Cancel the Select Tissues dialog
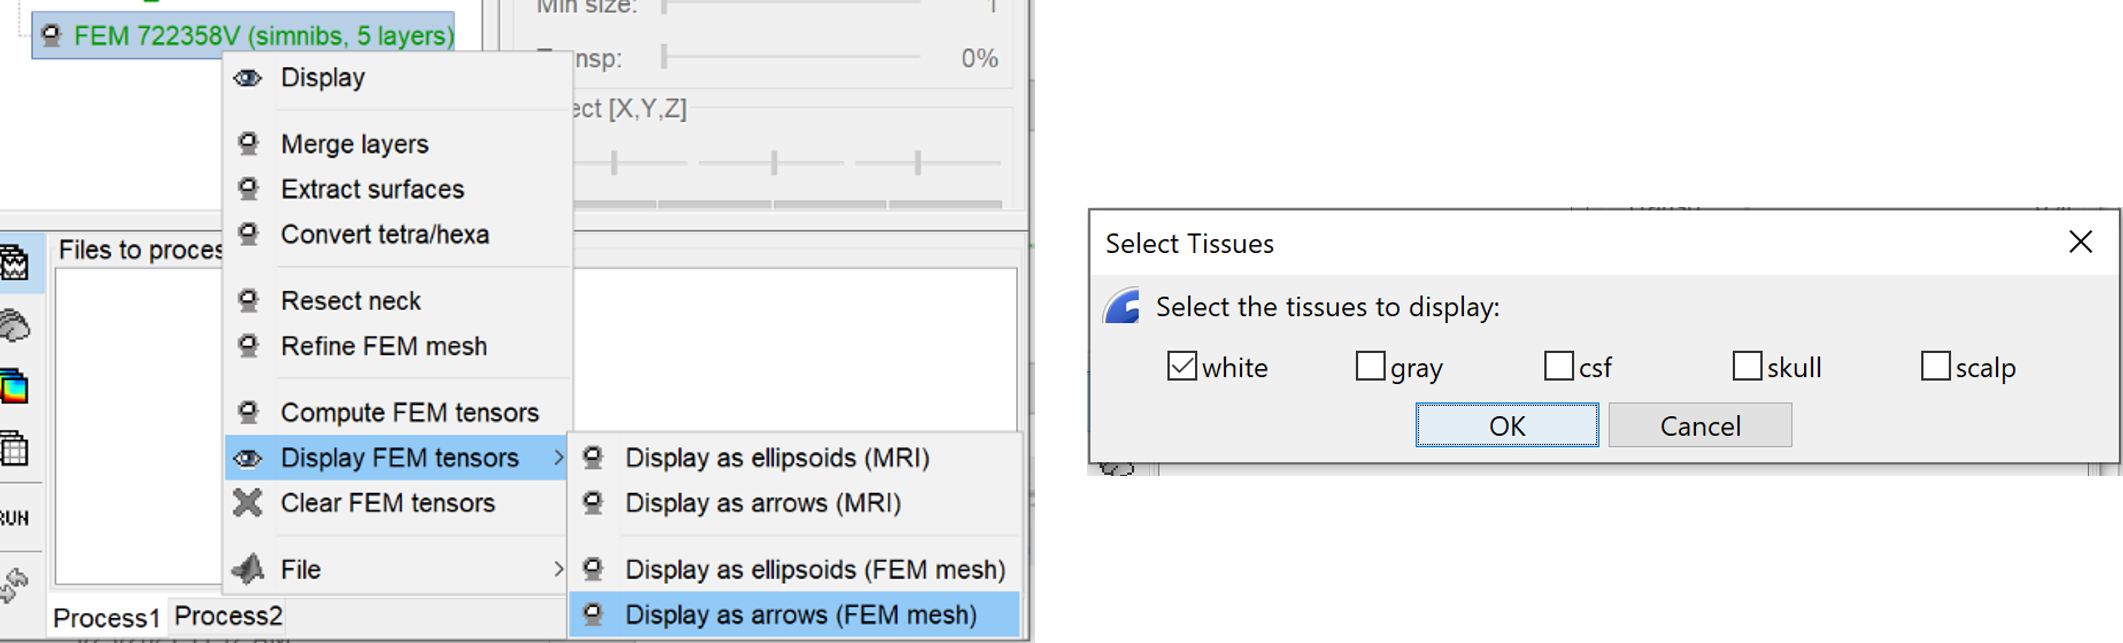 [1699, 426]
